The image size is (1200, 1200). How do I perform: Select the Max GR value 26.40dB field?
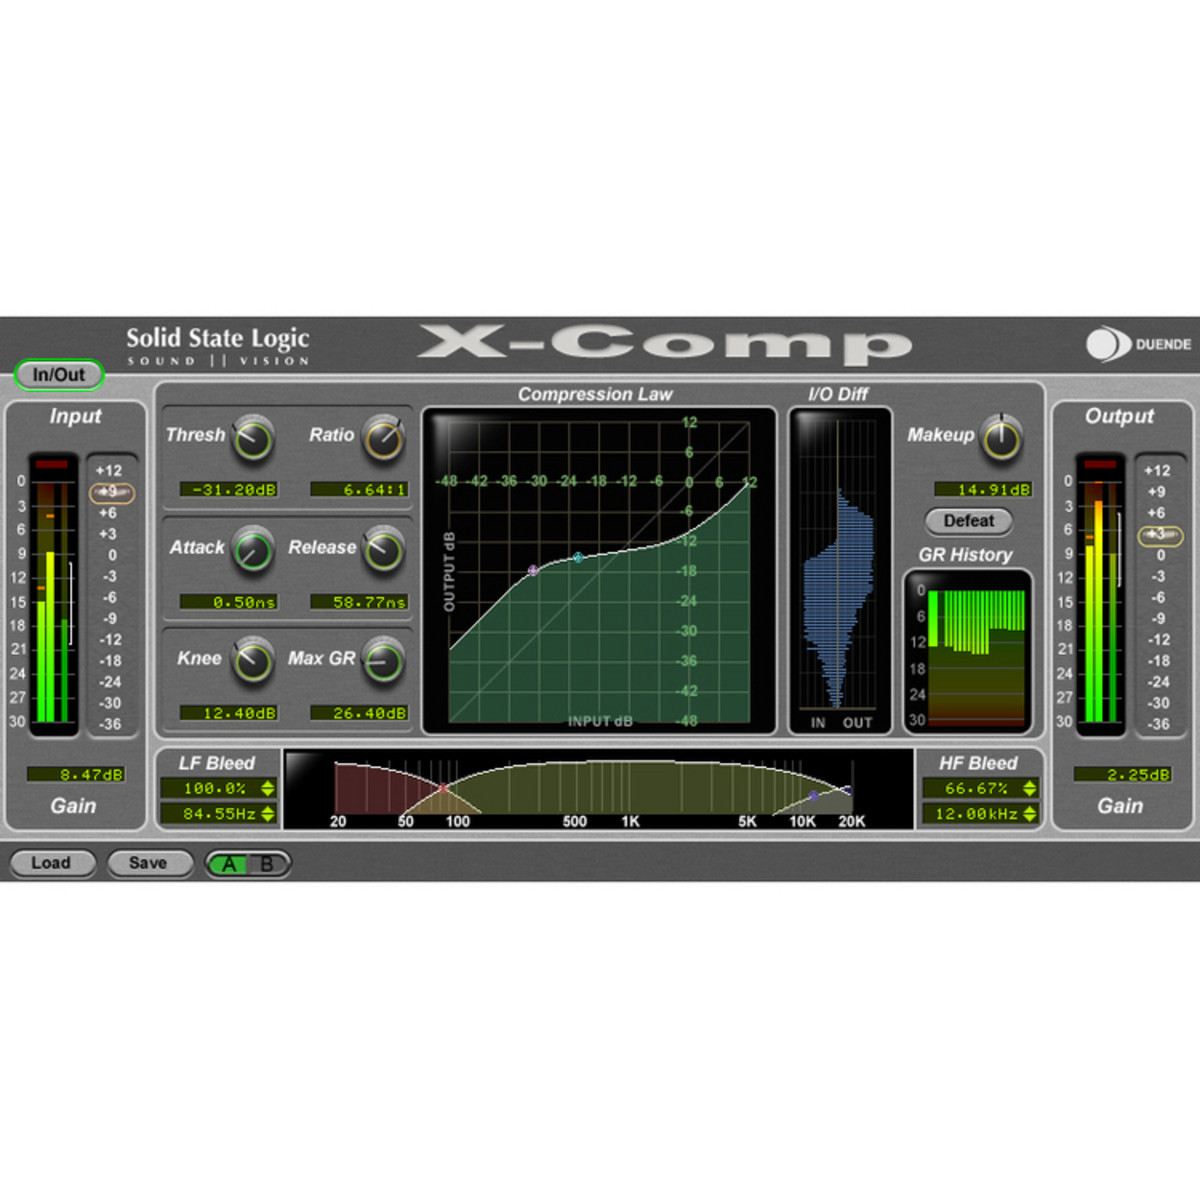pos(359,713)
